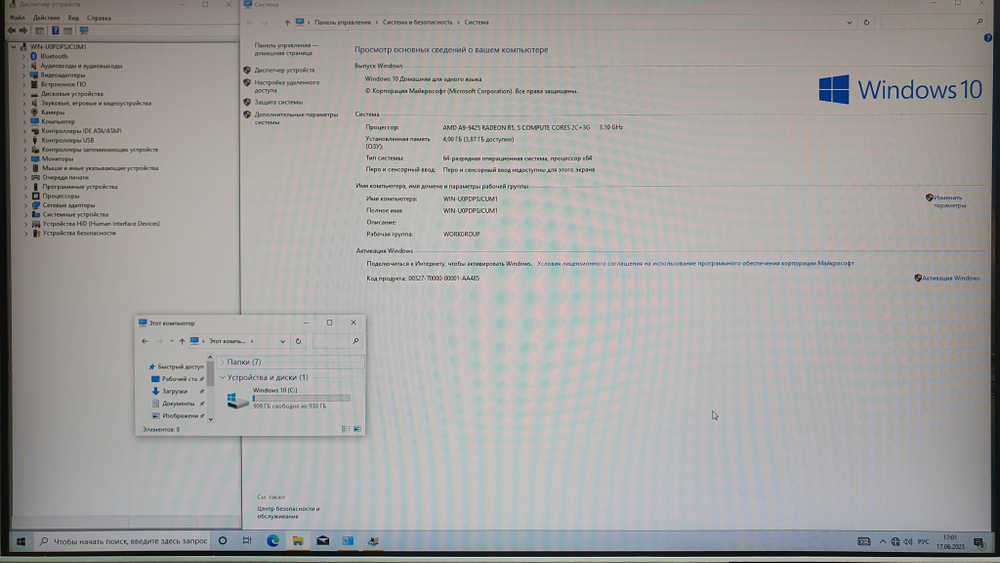This screenshot has height=563, width=1000.
Task: Open the Вид menu in Device Manager
Action: 73,18
